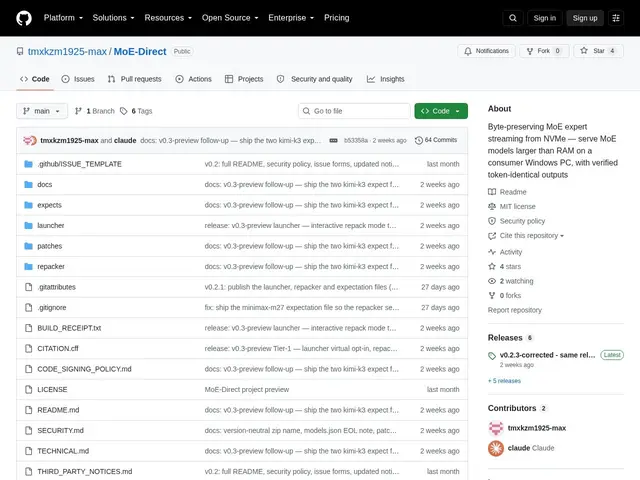The width and height of the screenshot is (640, 480).
Task: Click the search magnifier icon in header
Action: (x=513, y=18)
